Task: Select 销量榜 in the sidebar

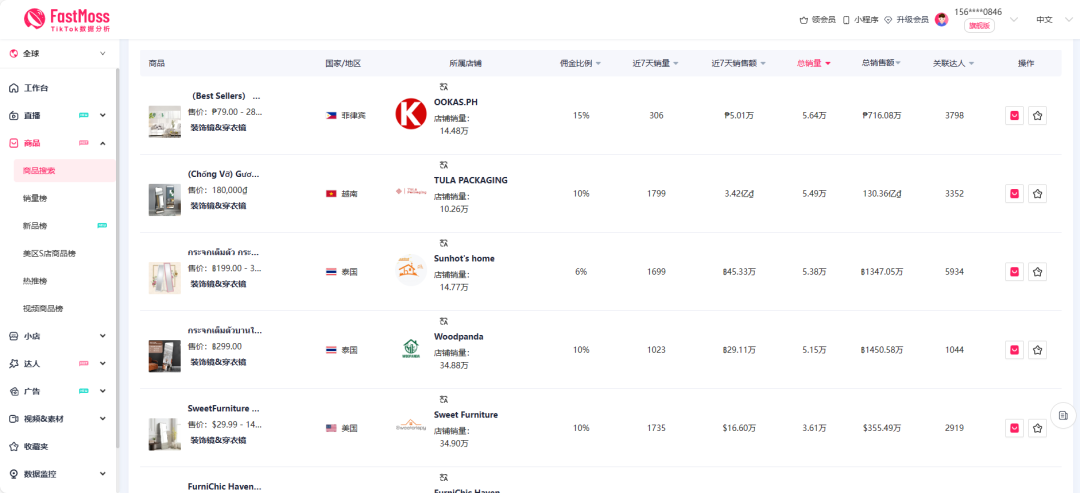Action: coord(35,199)
